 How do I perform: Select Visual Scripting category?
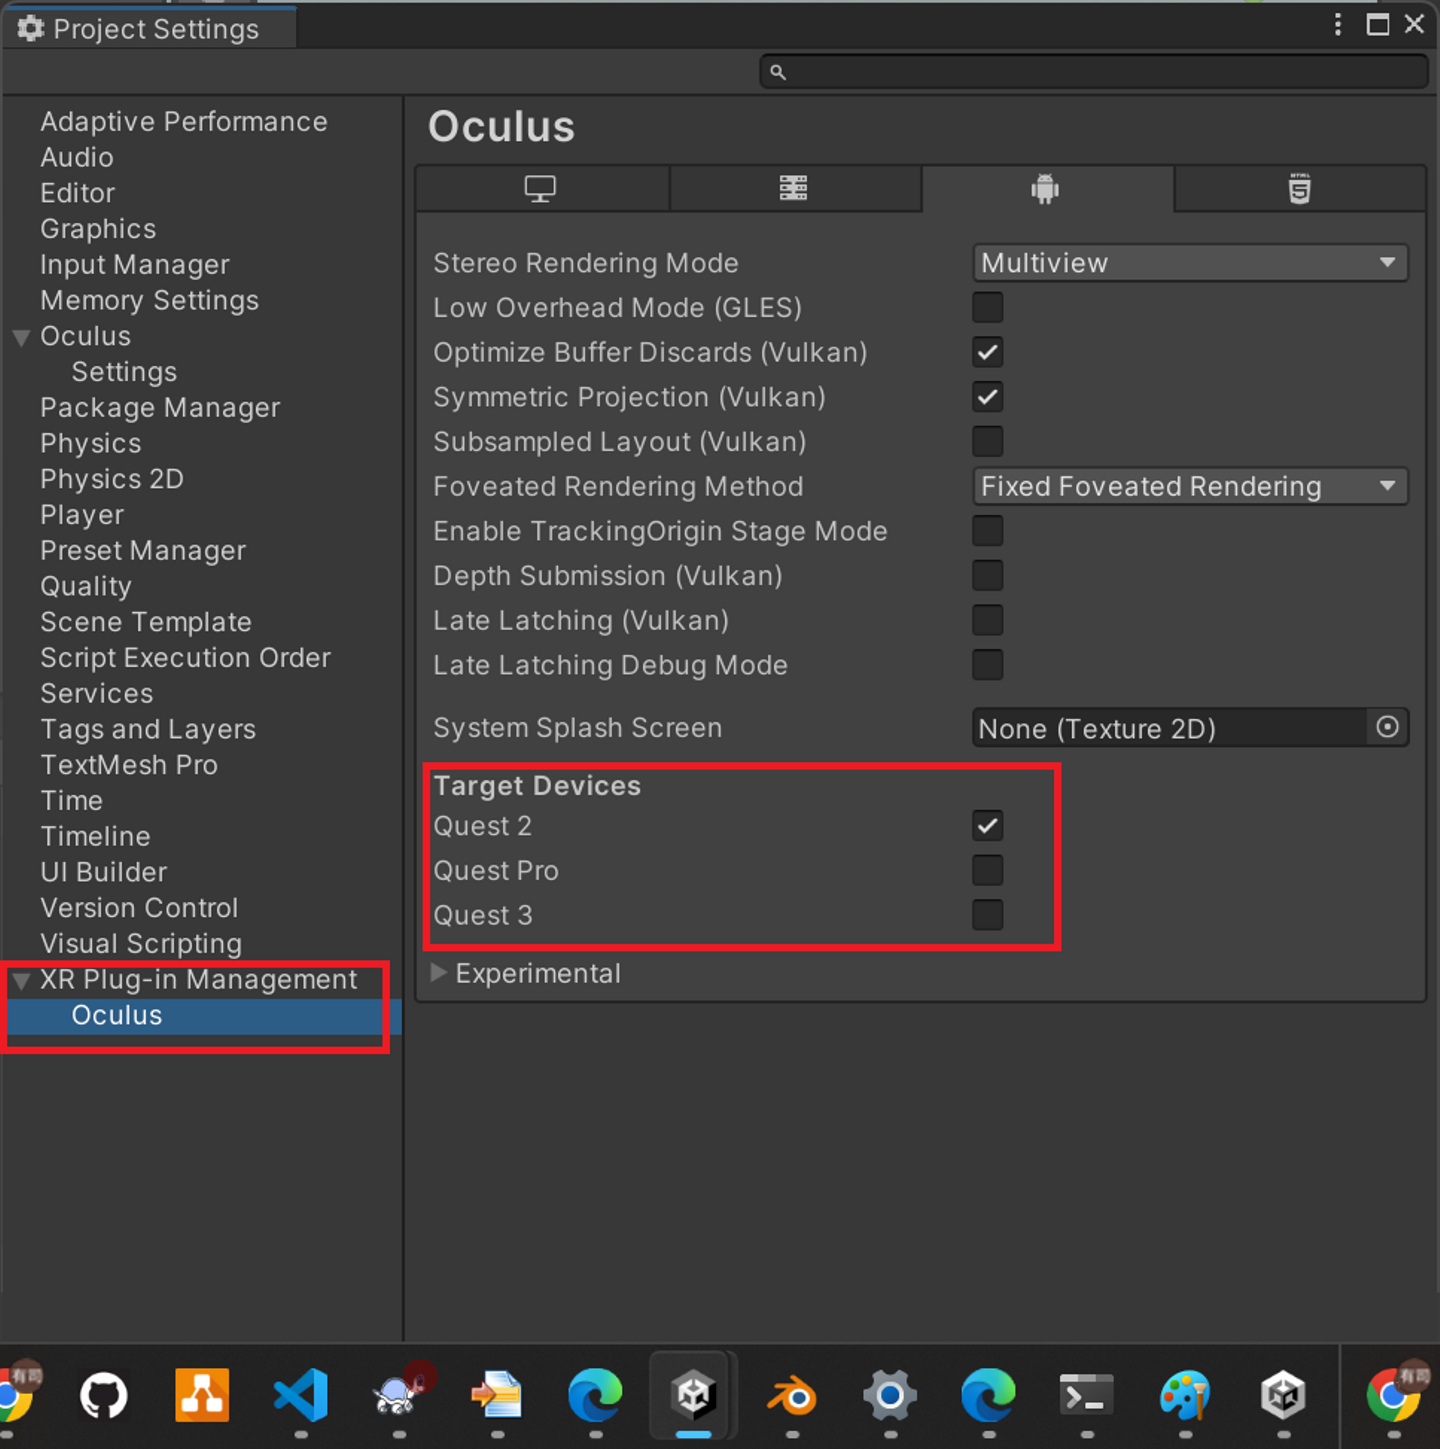tap(141, 944)
